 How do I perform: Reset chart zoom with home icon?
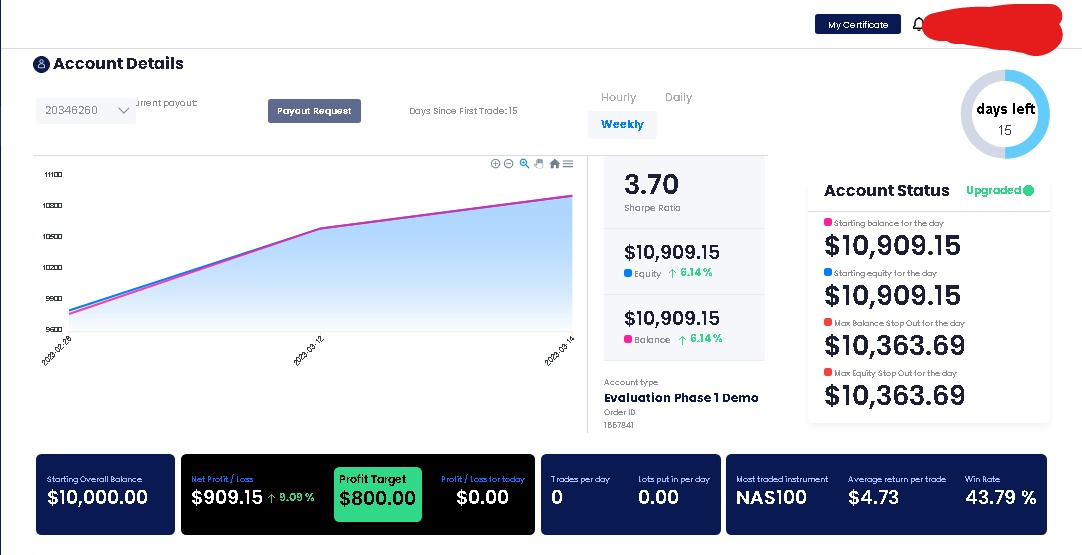coord(554,164)
